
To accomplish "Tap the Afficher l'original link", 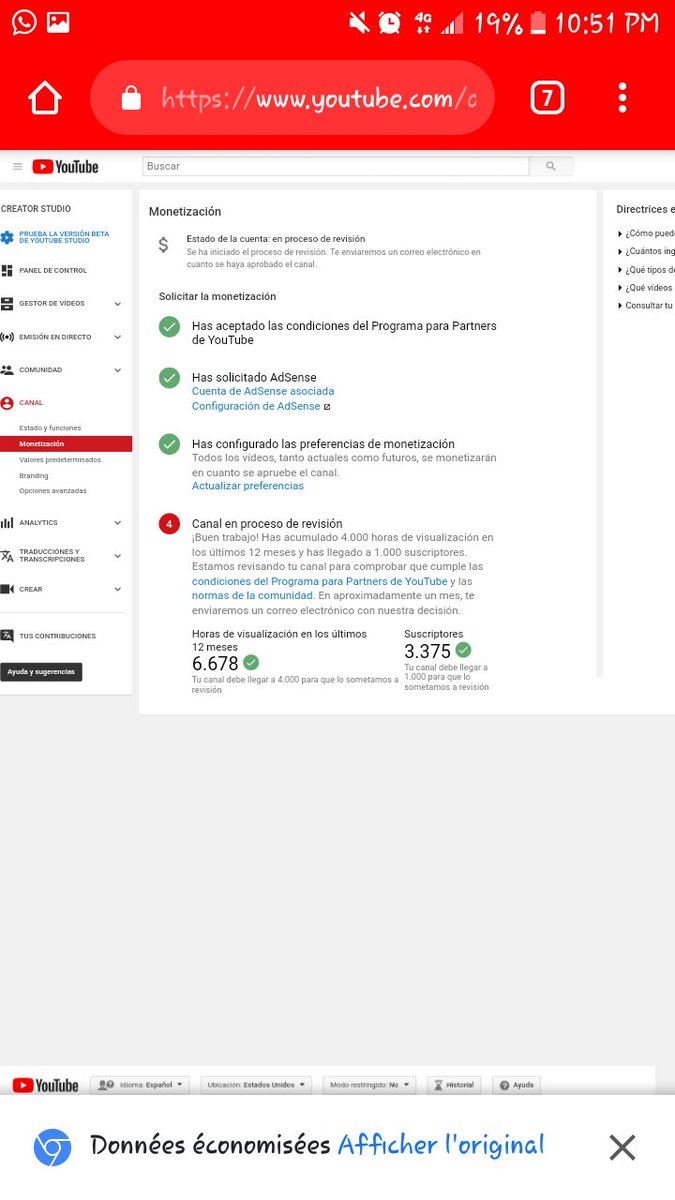I will [x=441, y=1146].
